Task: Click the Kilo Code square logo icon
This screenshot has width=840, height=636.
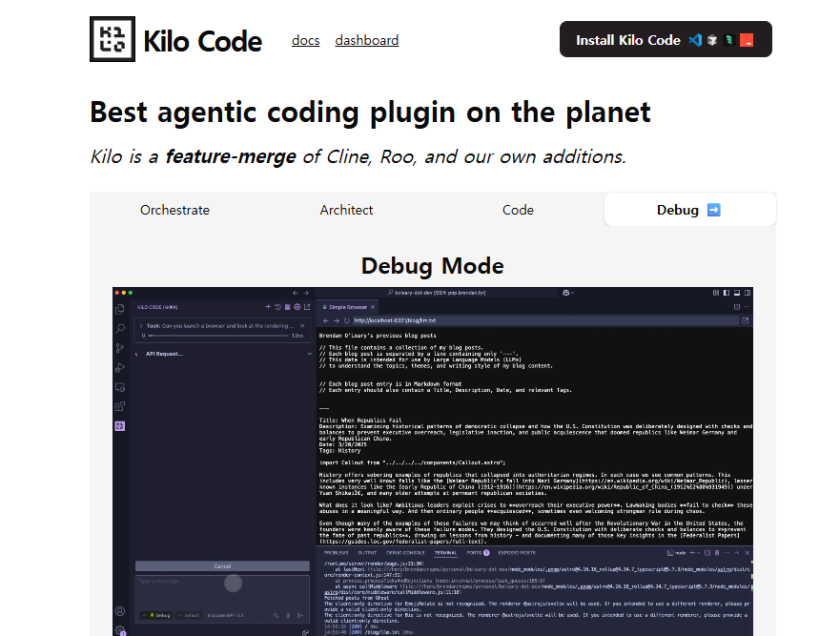Action: click(x=112, y=39)
